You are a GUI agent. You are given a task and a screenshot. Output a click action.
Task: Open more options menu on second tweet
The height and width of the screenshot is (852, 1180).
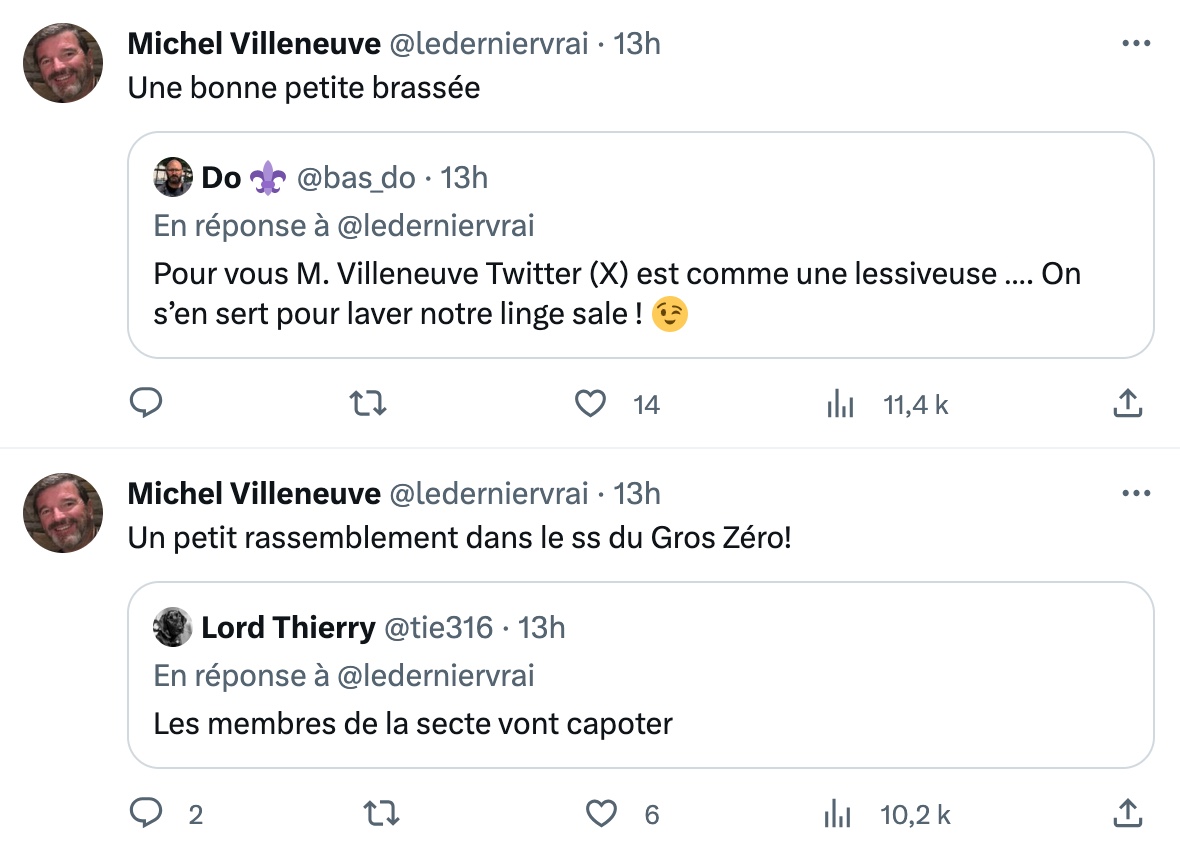point(1136,494)
